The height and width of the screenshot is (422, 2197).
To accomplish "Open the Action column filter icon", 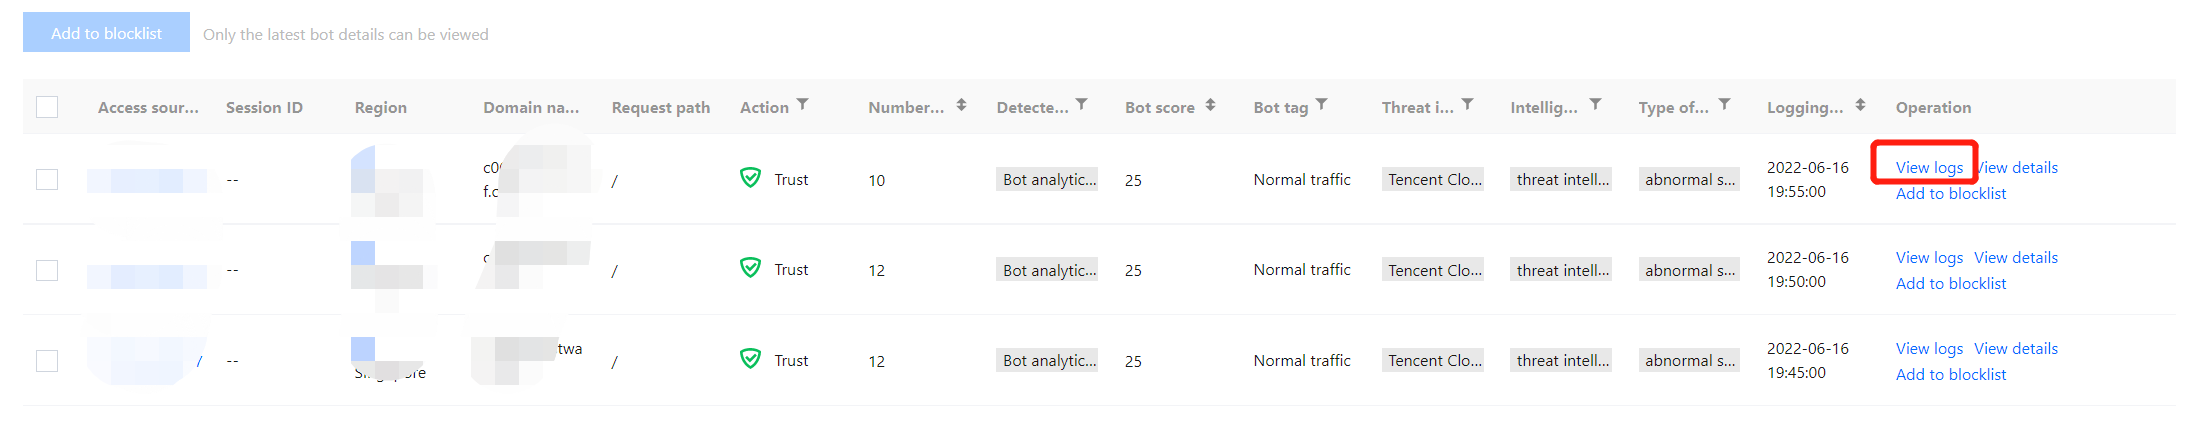I will [803, 104].
